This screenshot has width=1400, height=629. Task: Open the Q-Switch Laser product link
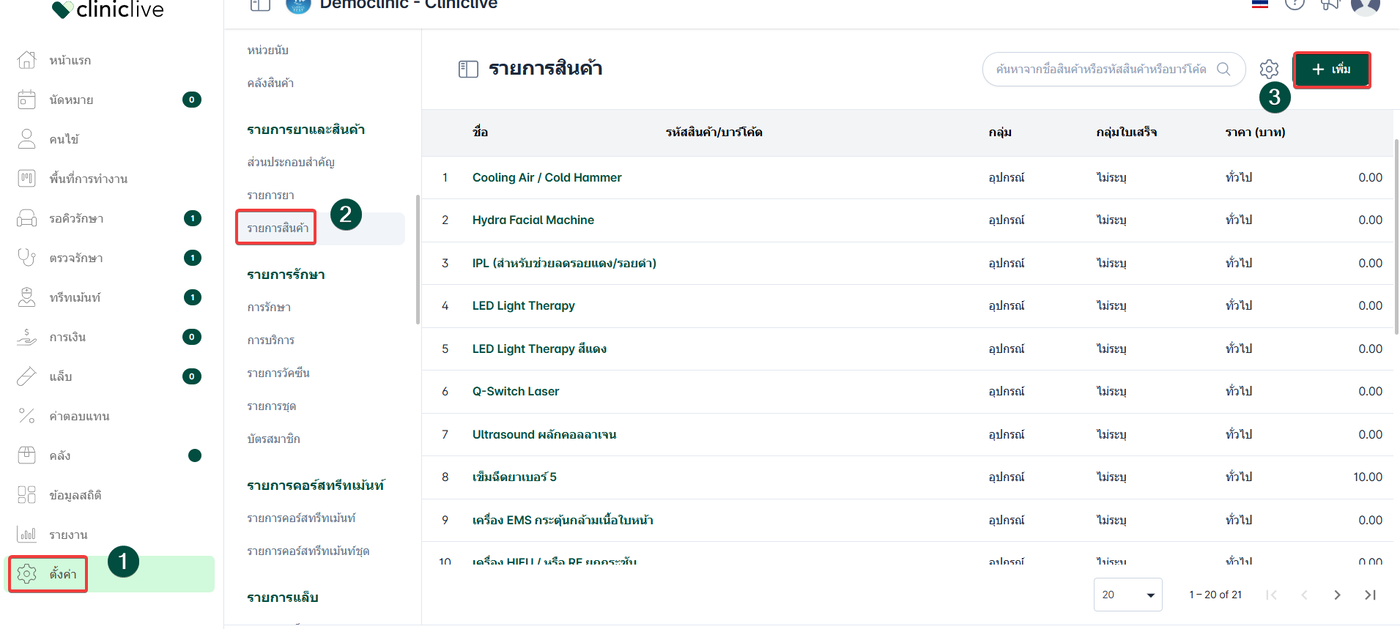point(515,391)
